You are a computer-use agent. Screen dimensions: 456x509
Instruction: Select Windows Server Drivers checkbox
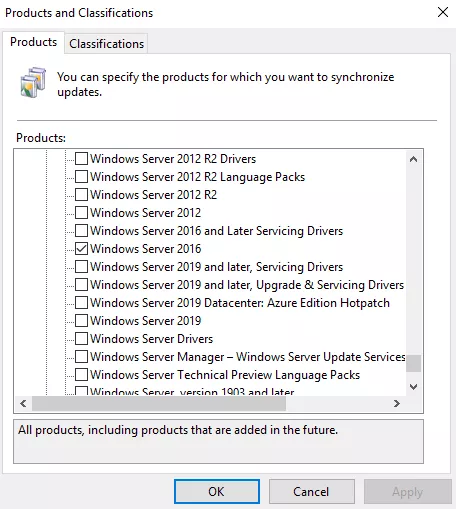click(81, 339)
